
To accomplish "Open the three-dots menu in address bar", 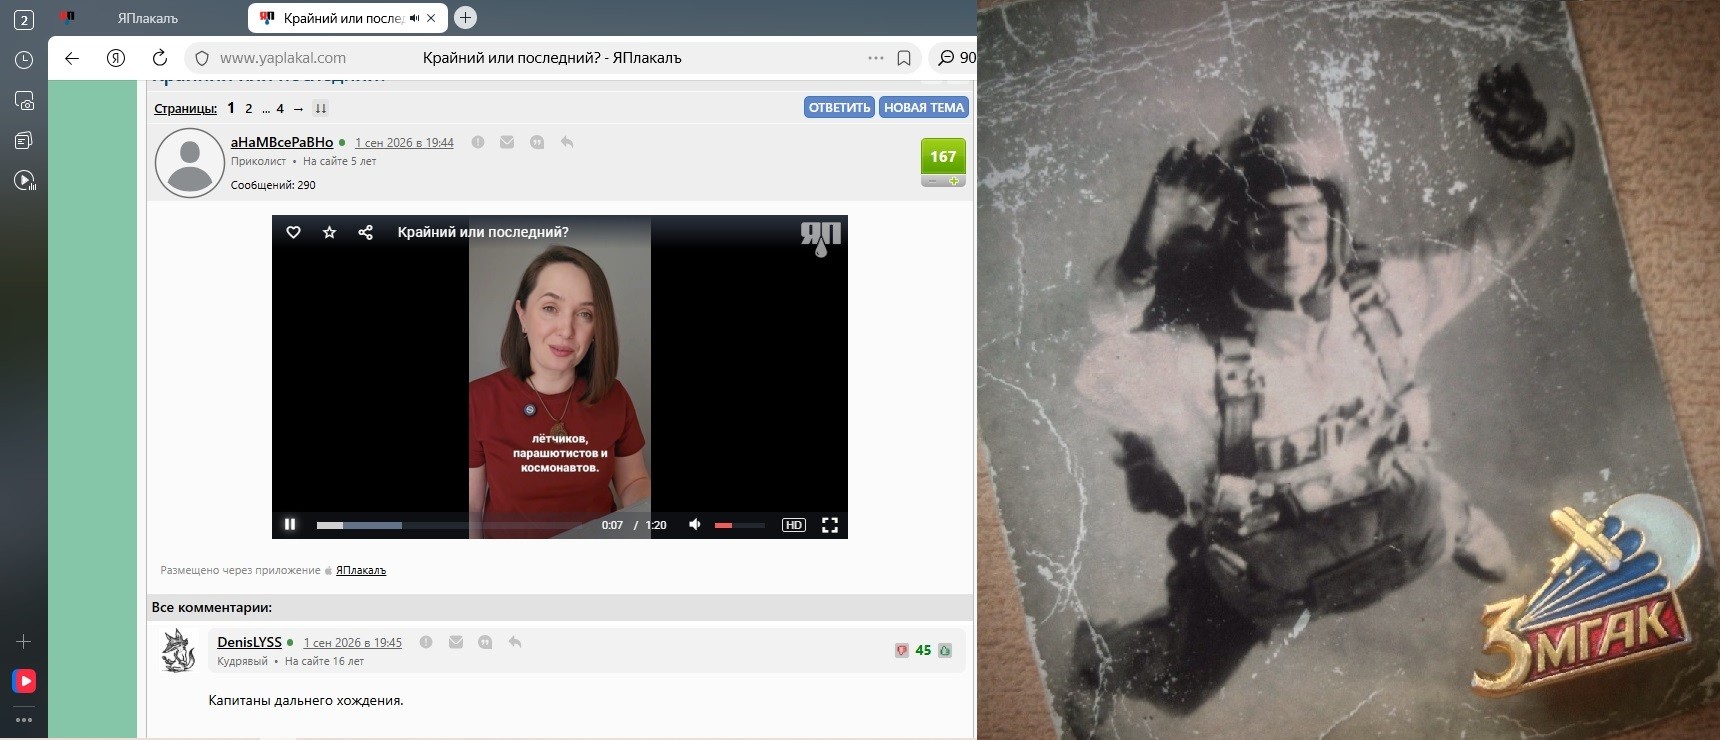I will pos(876,58).
